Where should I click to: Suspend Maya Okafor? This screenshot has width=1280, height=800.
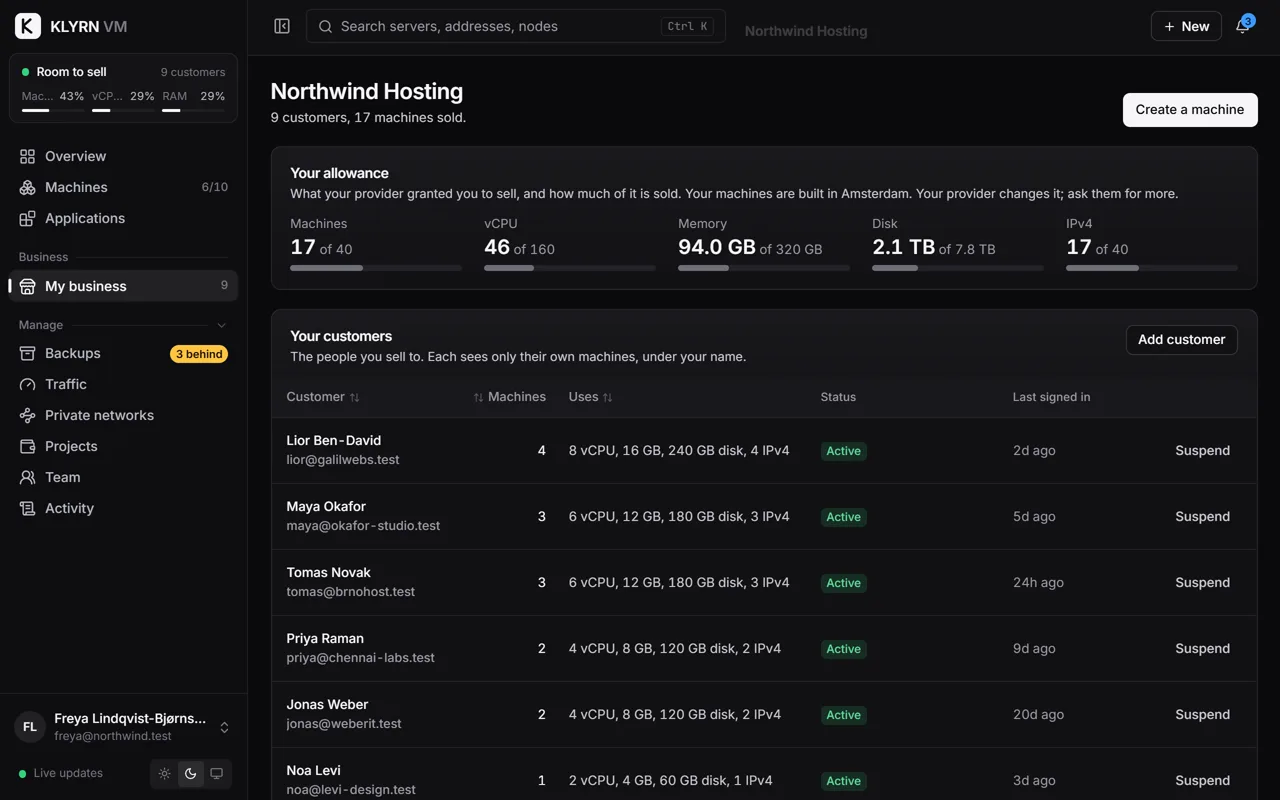pos(1202,517)
